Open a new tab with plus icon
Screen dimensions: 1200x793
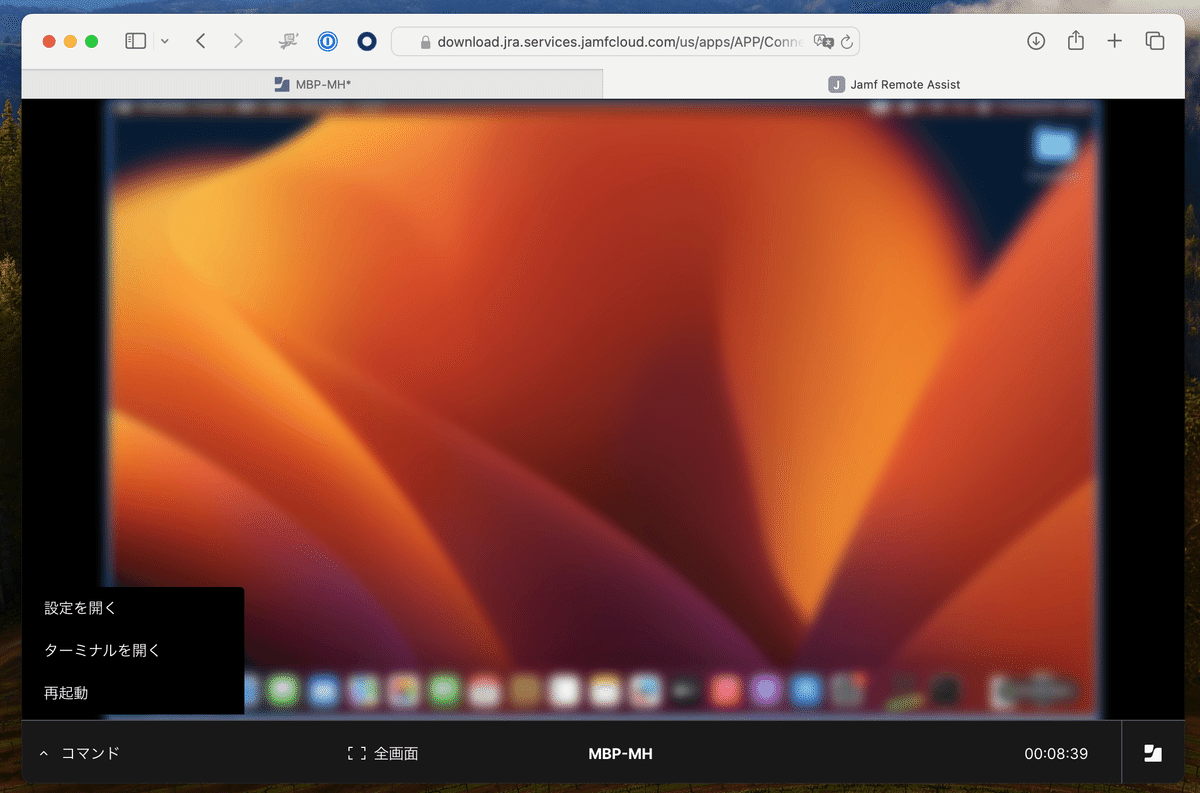tap(1115, 41)
